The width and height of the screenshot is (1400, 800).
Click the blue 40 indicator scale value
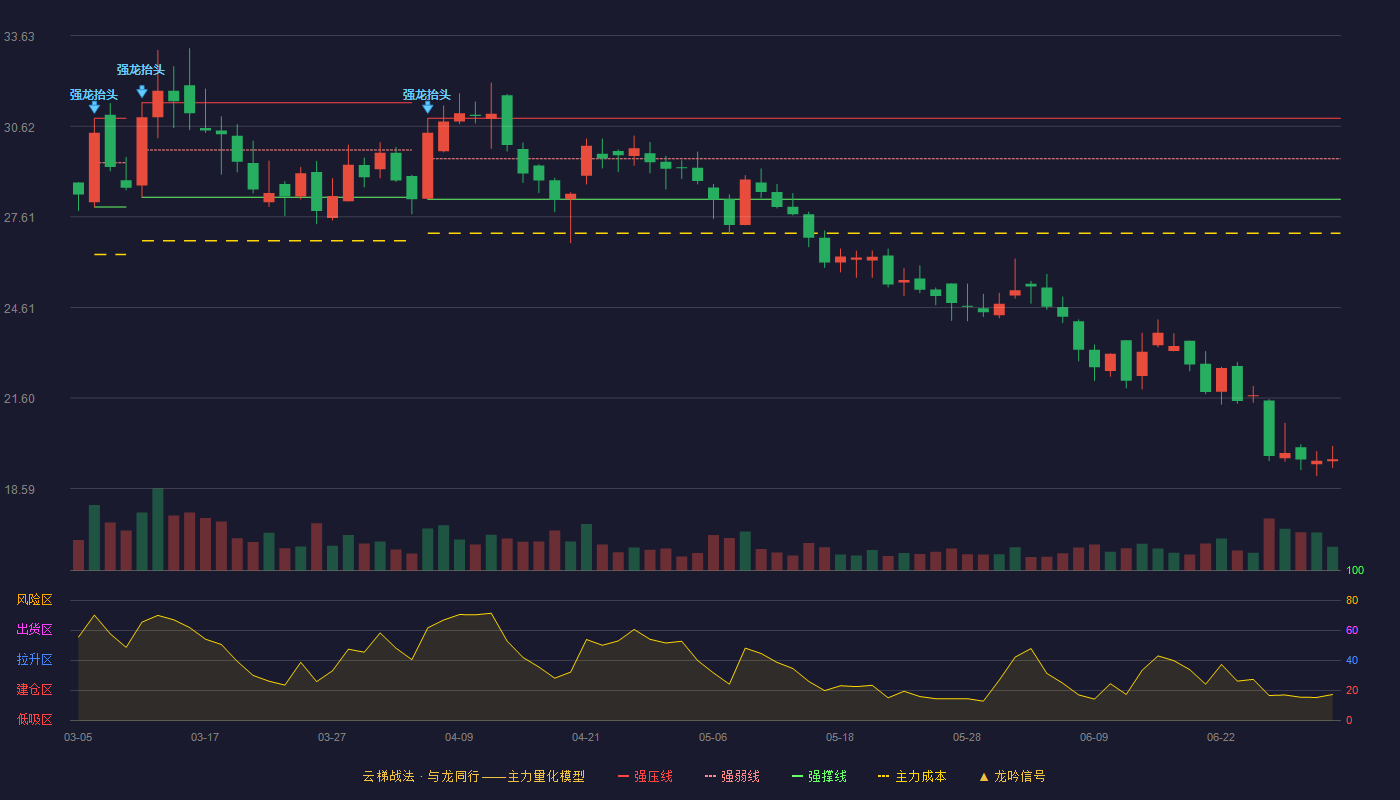(1352, 660)
